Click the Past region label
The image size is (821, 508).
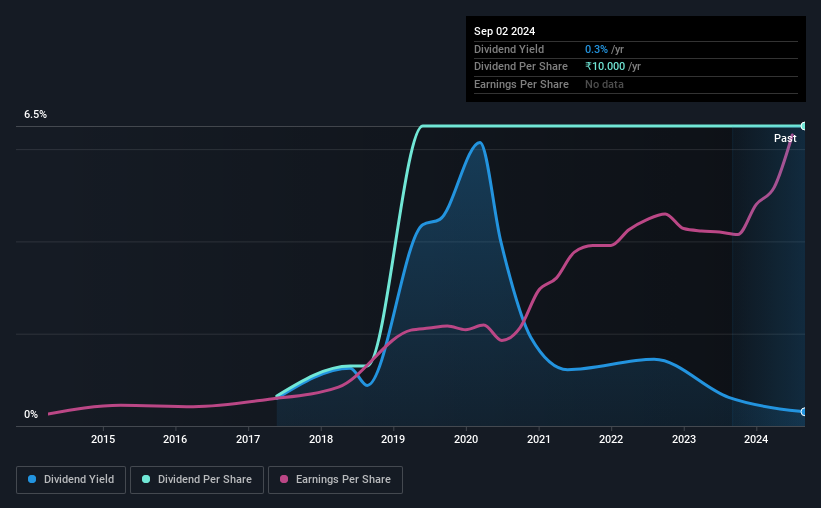(785, 138)
